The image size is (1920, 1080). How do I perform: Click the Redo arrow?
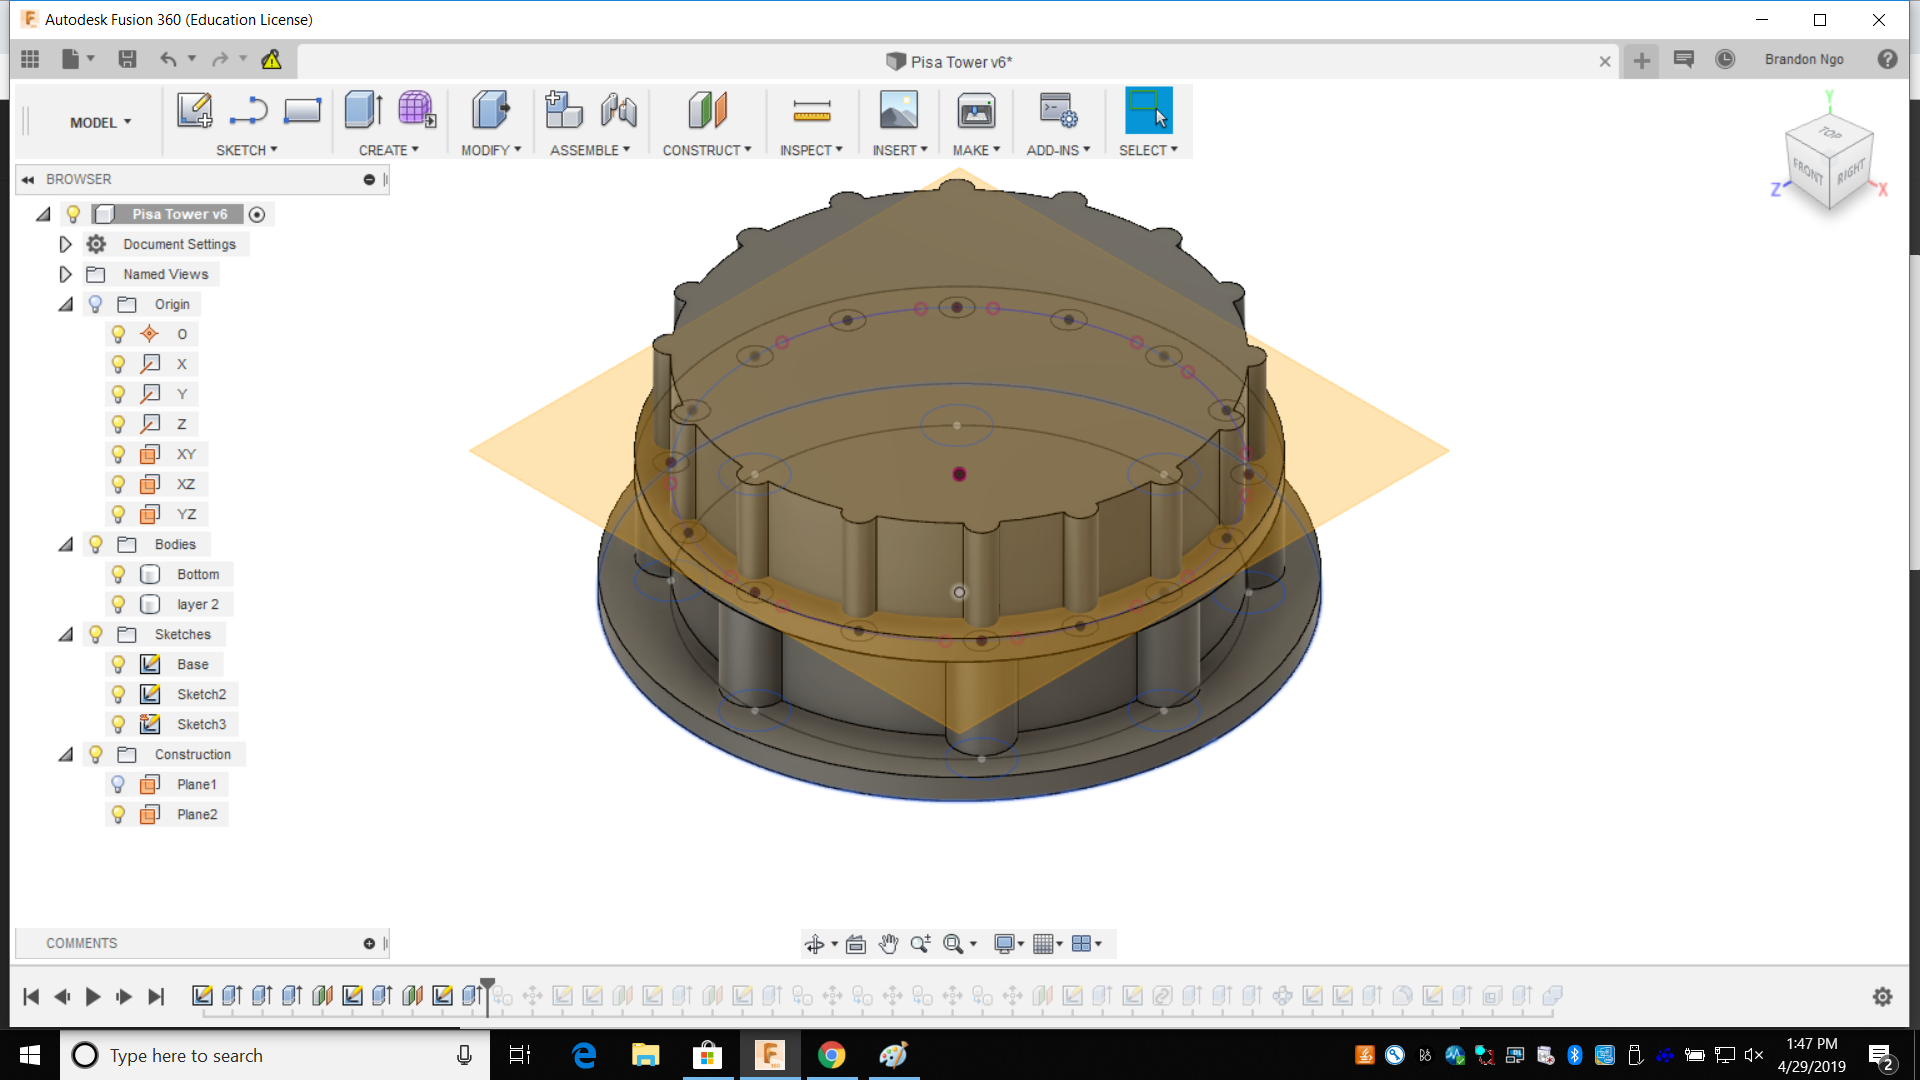219,60
